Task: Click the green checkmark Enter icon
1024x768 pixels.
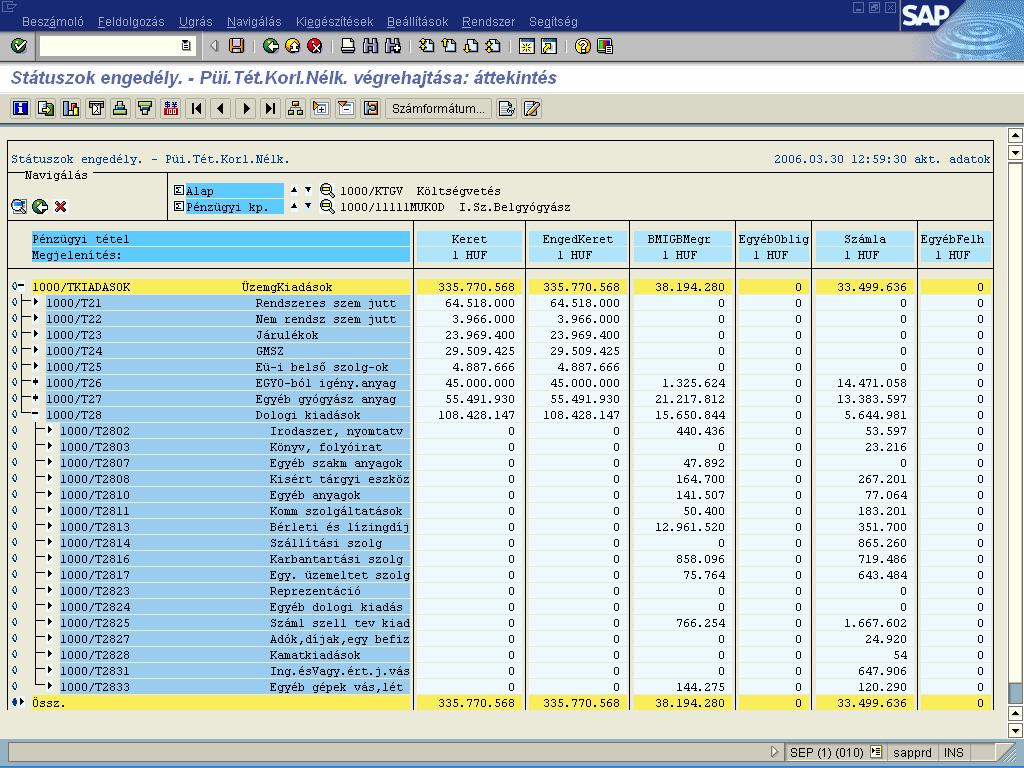Action: point(19,46)
